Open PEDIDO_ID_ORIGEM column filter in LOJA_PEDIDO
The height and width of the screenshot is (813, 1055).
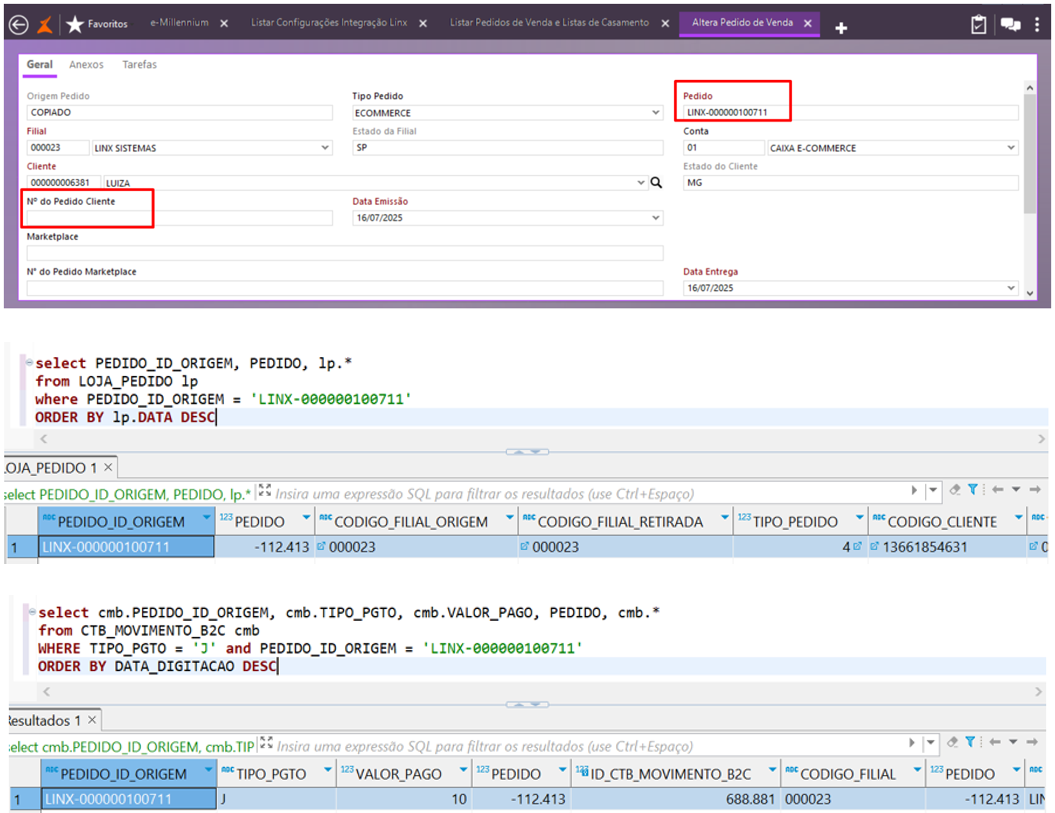click(206, 518)
